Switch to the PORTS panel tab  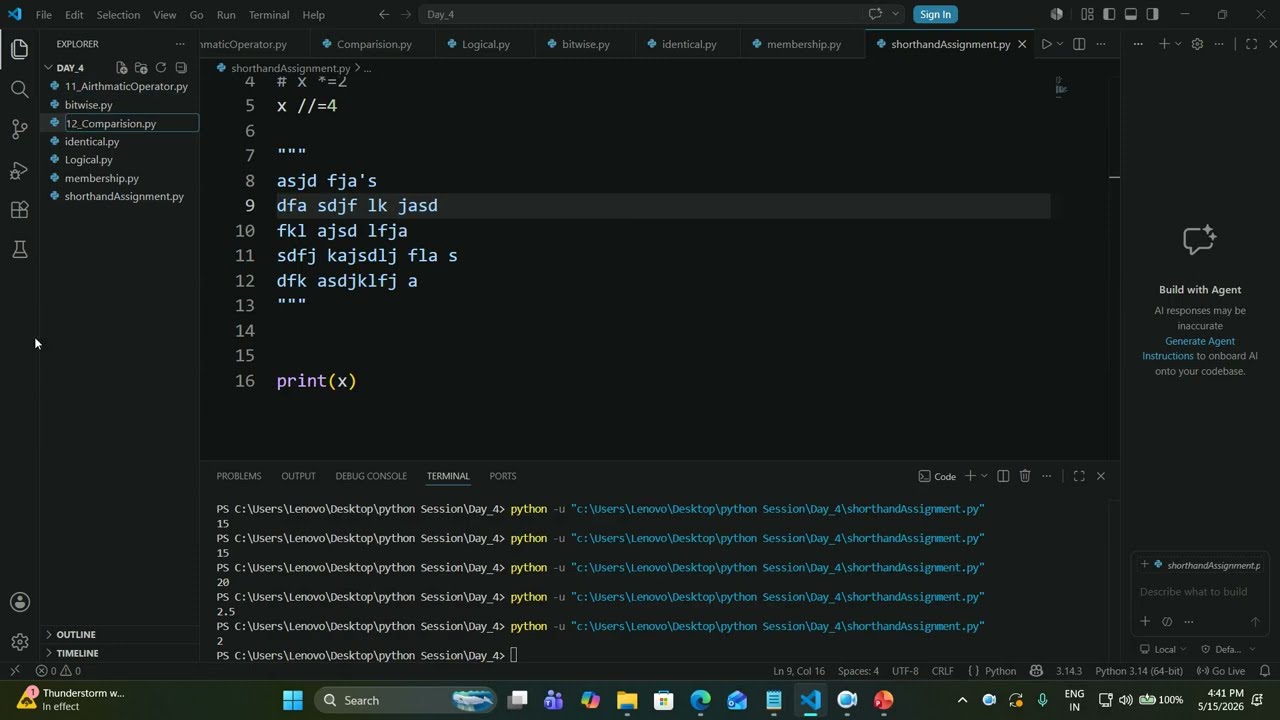pyautogui.click(x=503, y=476)
